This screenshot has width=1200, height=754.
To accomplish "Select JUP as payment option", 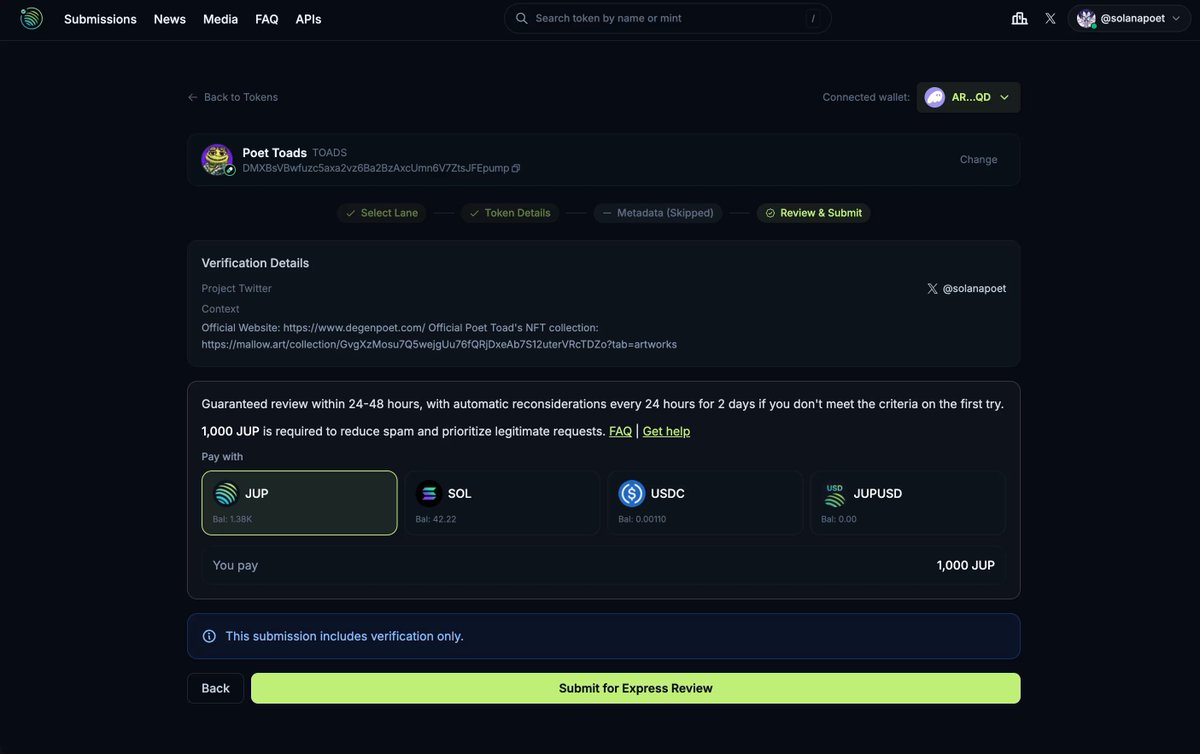I will pos(300,503).
